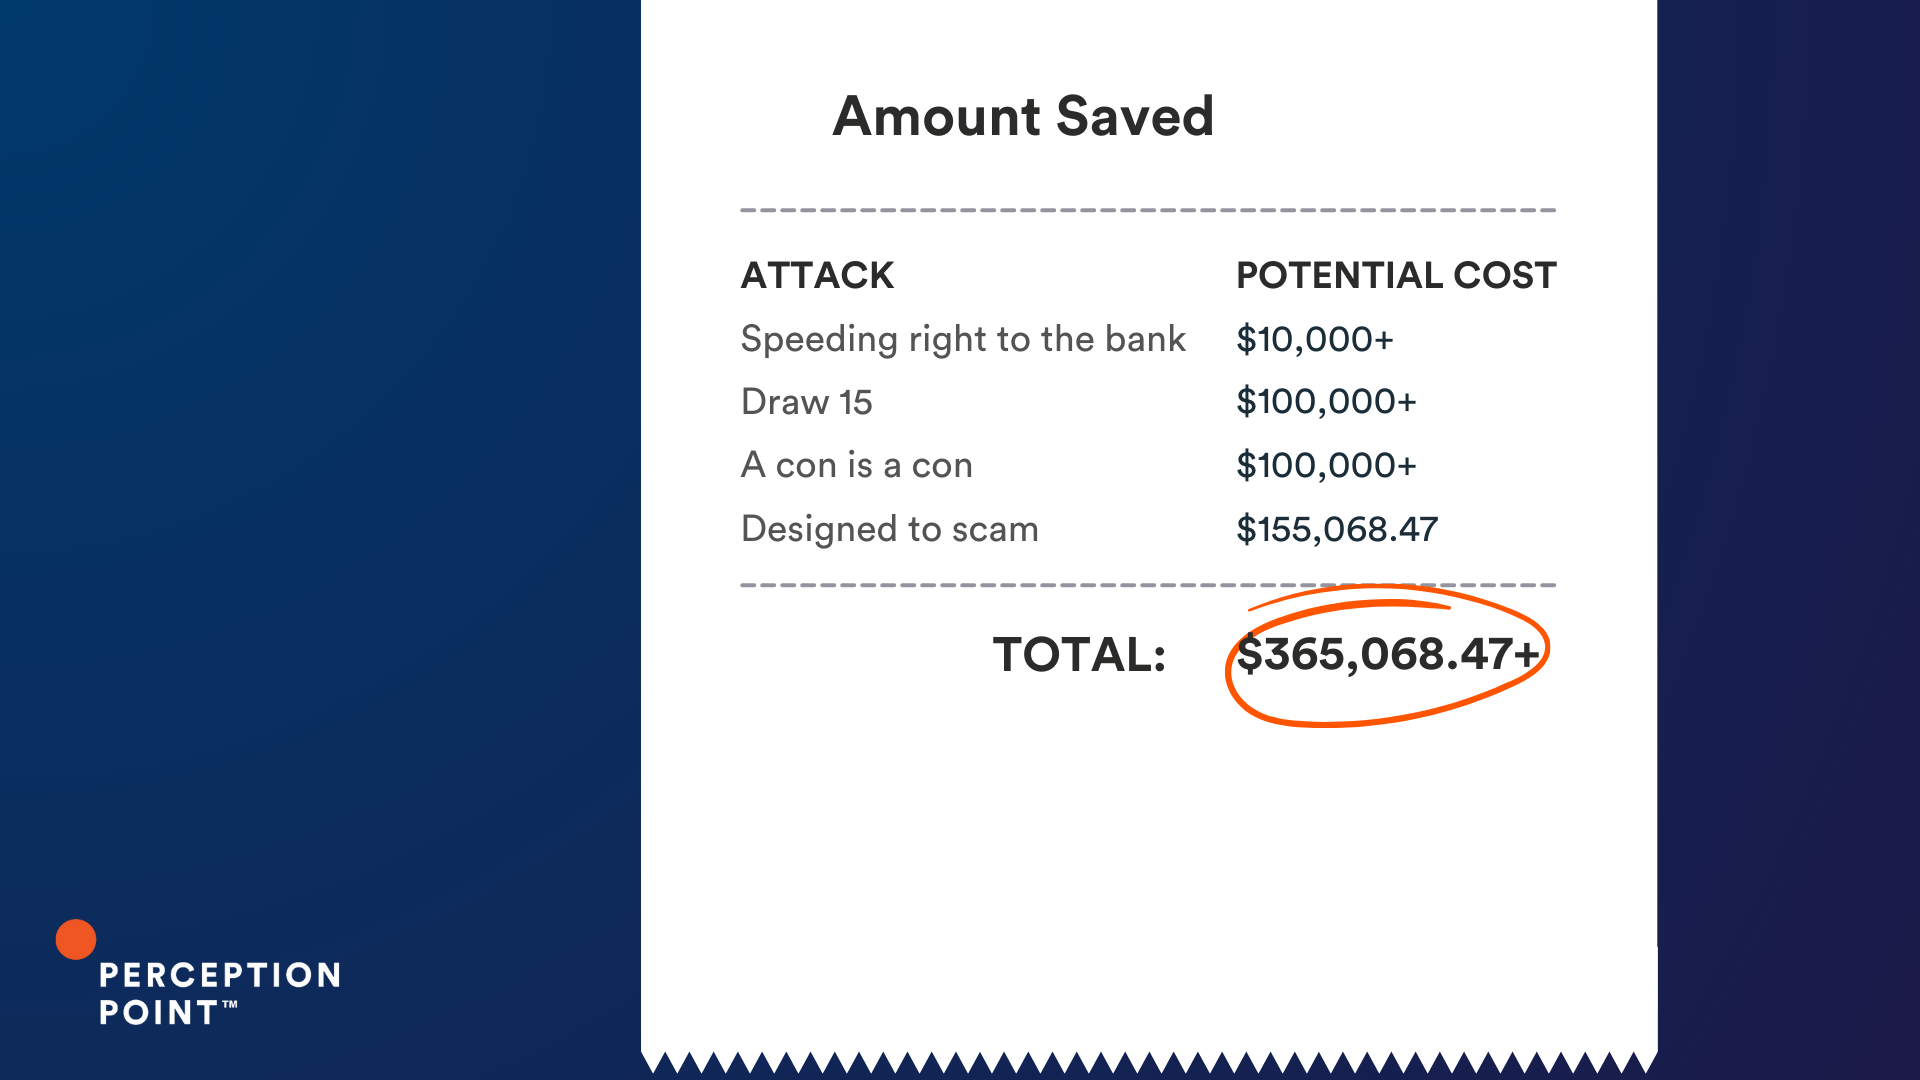Image resolution: width=1920 pixels, height=1080 pixels.
Task: Click the Amount Saved heading
Action: pos(1023,116)
